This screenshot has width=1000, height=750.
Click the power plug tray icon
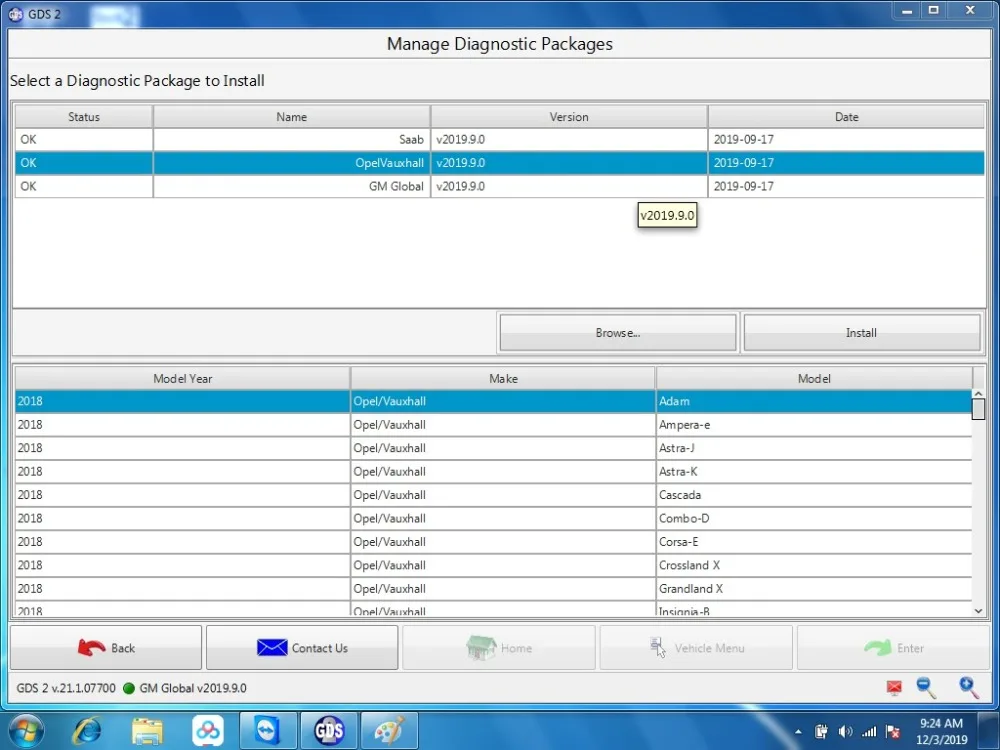pyautogui.click(x=821, y=732)
